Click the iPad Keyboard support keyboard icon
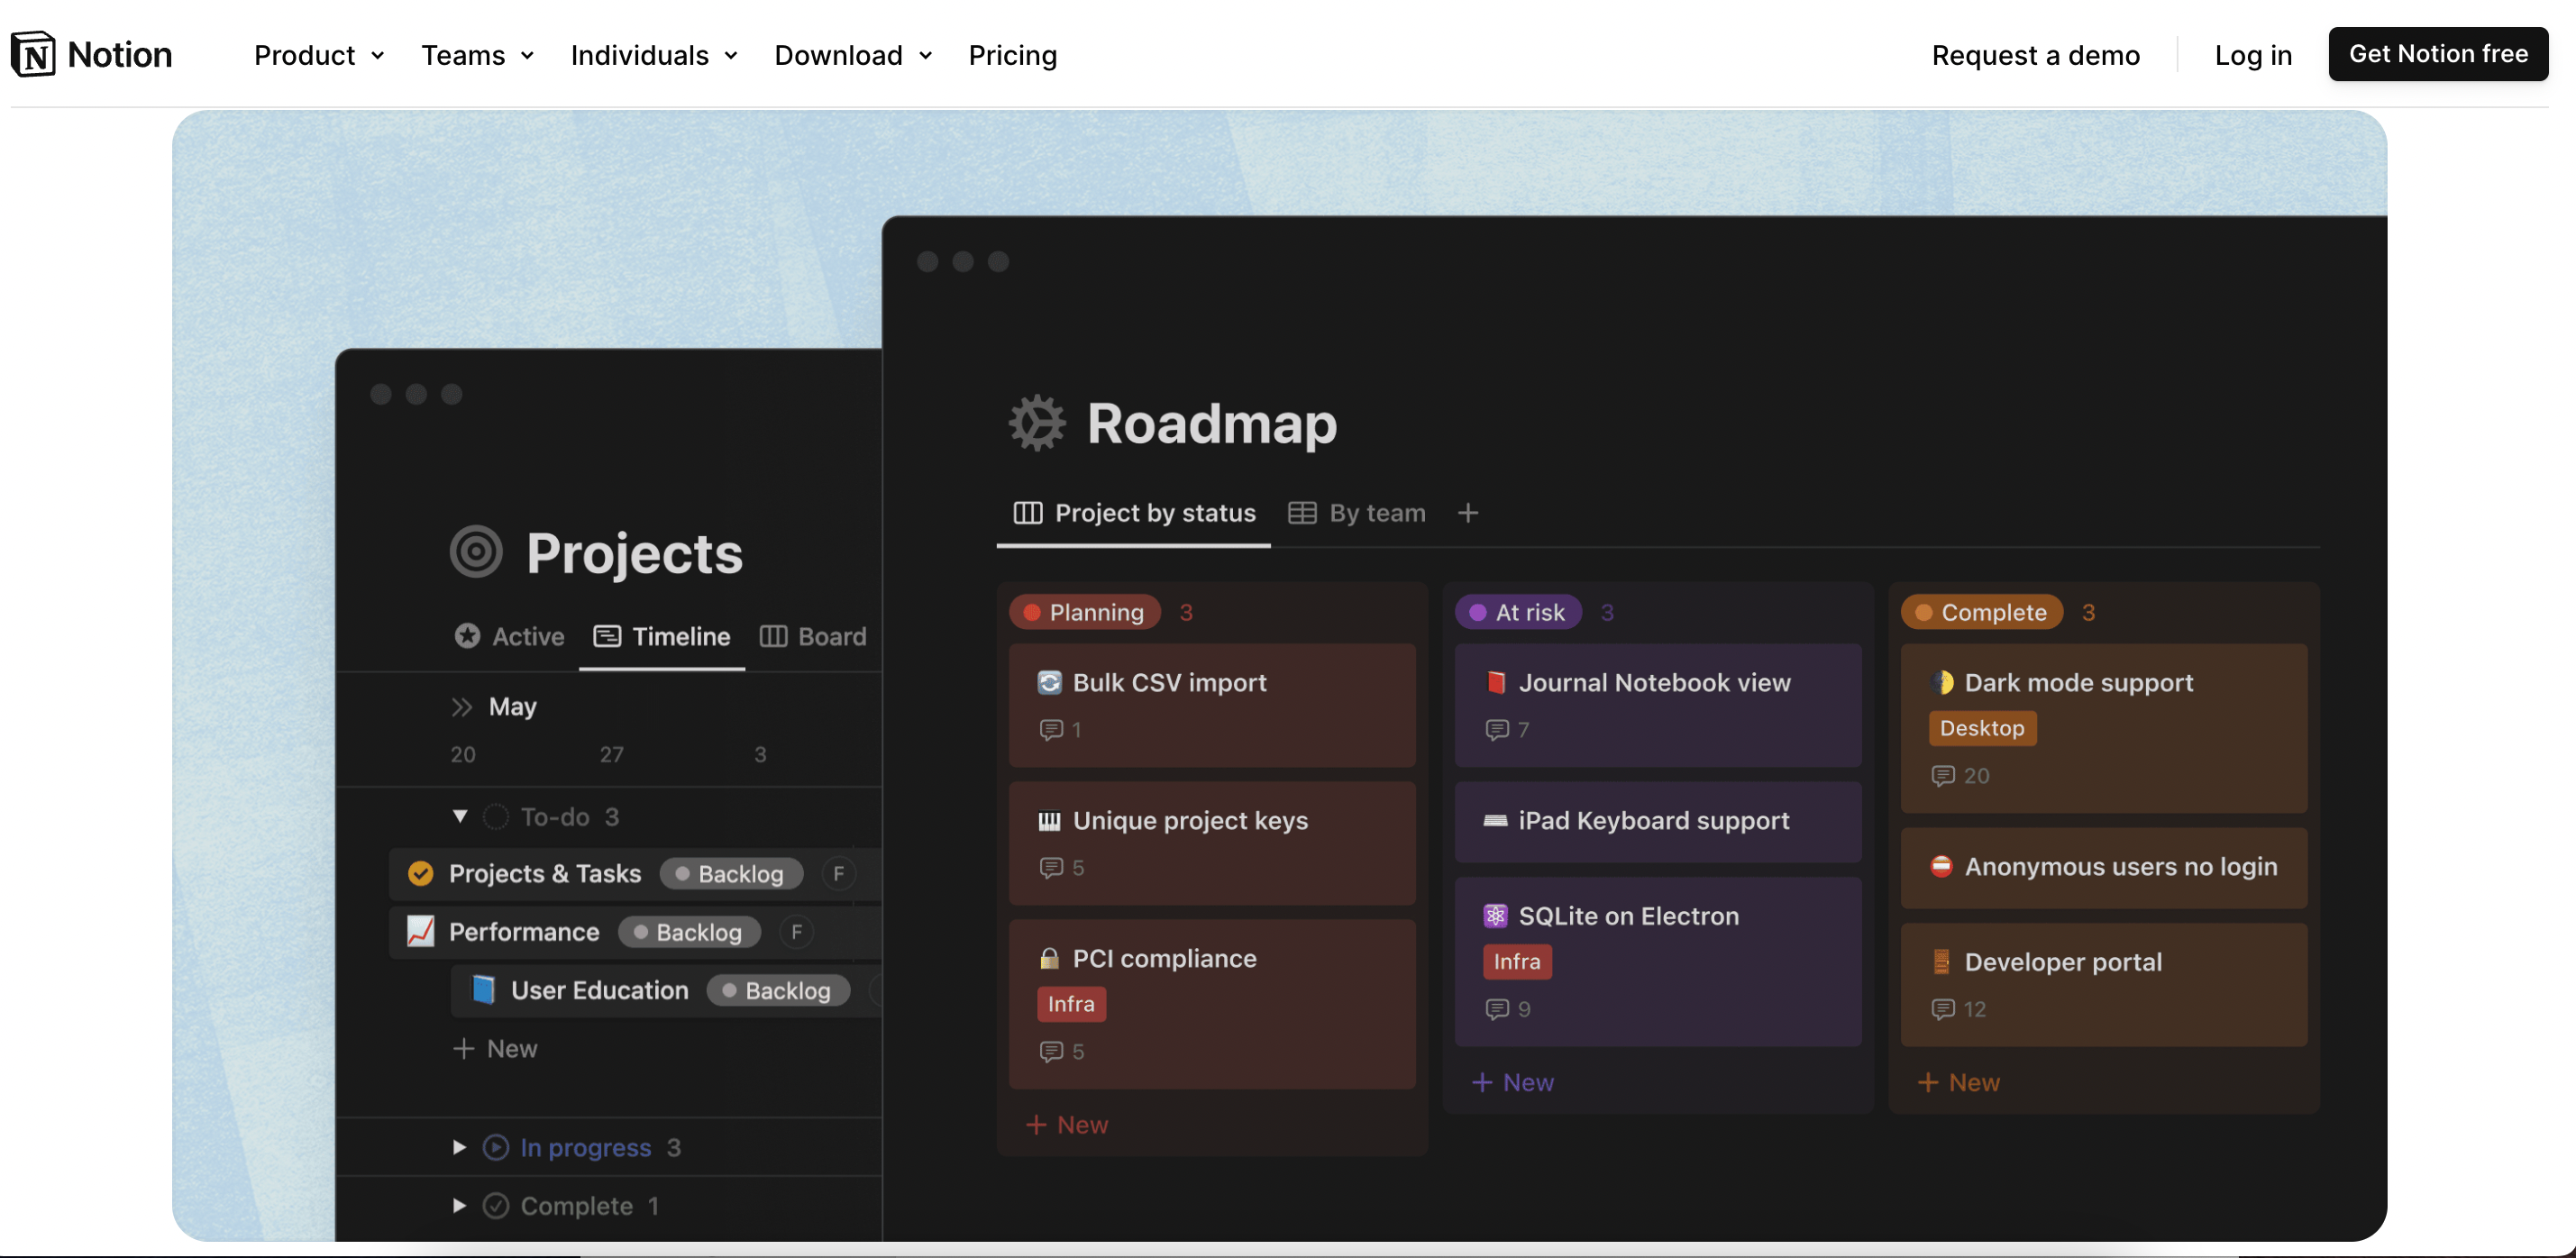 point(1496,821)
